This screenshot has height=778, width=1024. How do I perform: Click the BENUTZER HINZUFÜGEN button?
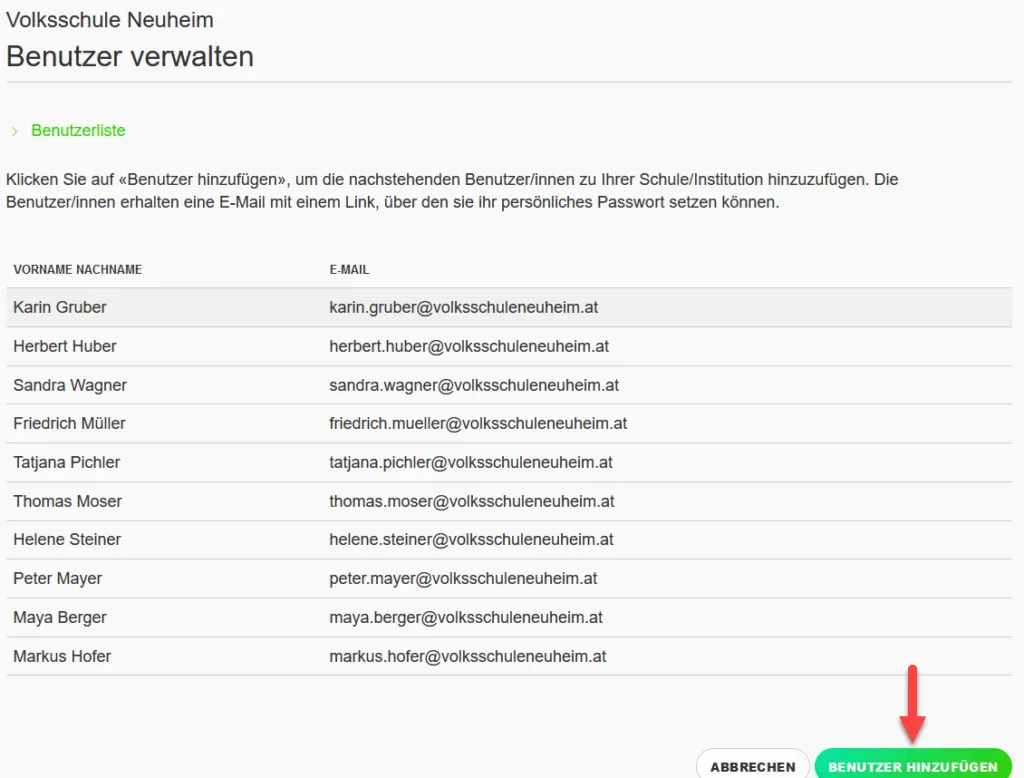(x=912, y=765)
